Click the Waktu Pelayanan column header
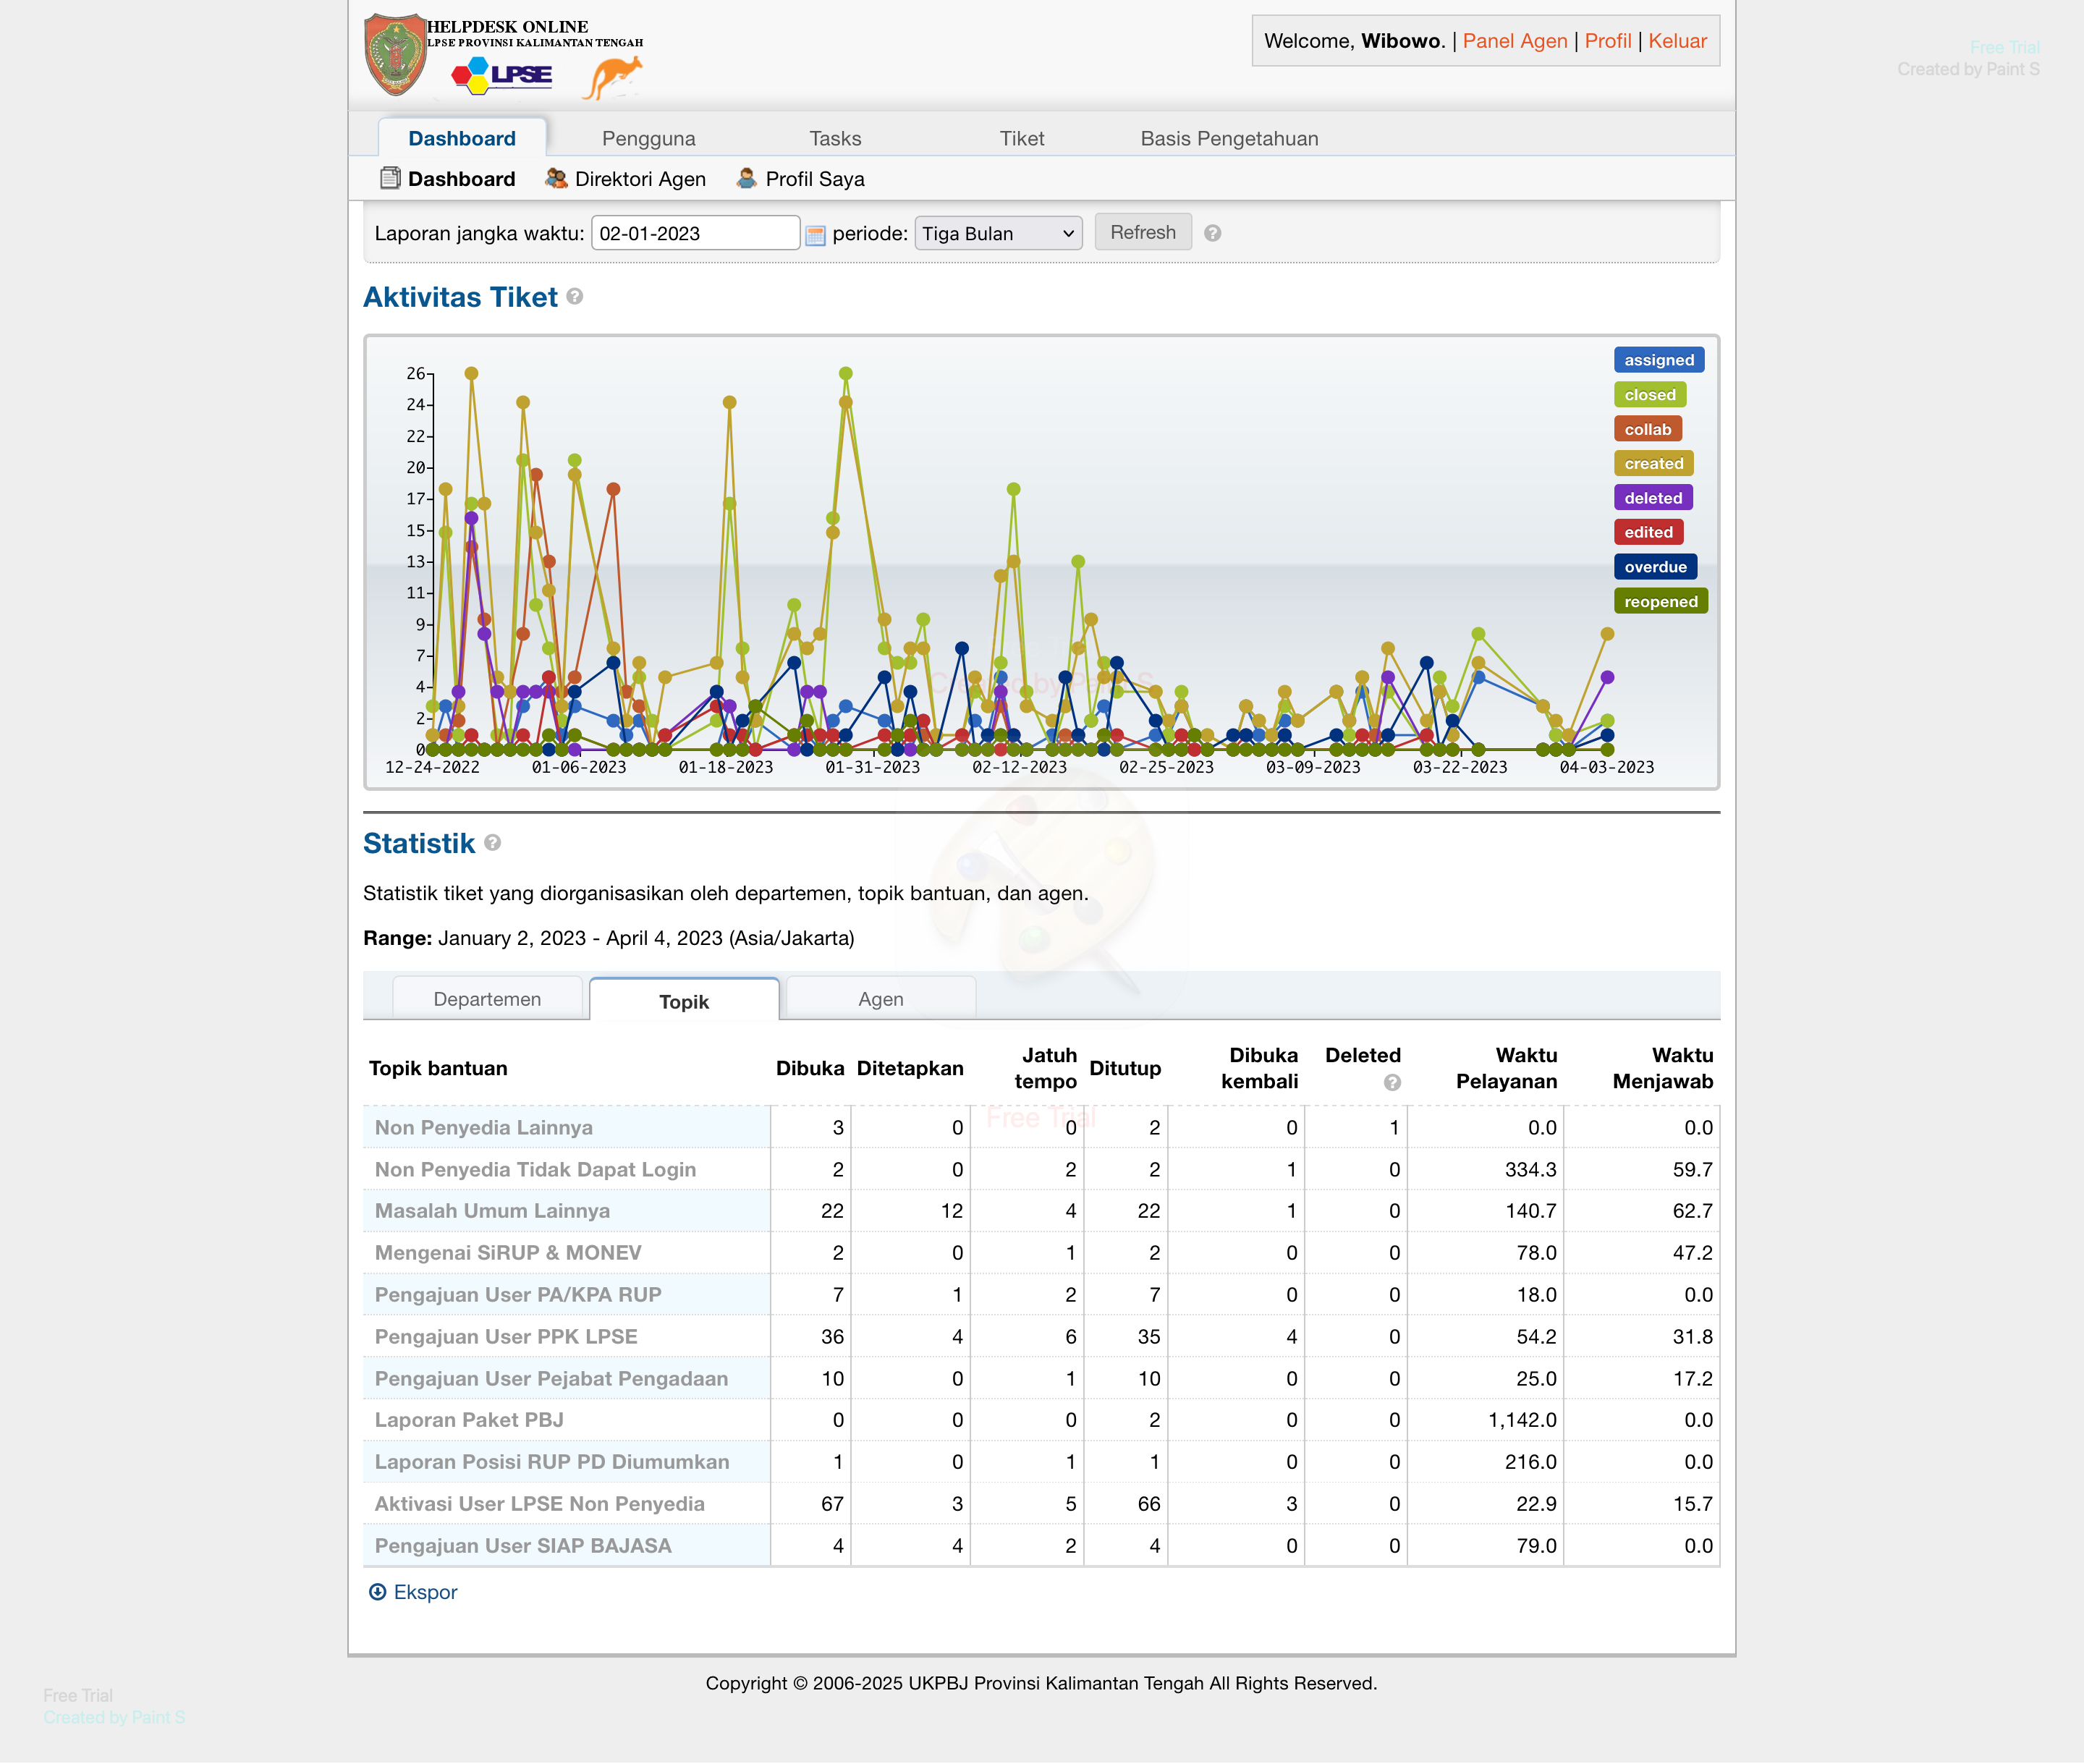The height and width of the screenshot is (1764, 2084). click(1506, 1068)
